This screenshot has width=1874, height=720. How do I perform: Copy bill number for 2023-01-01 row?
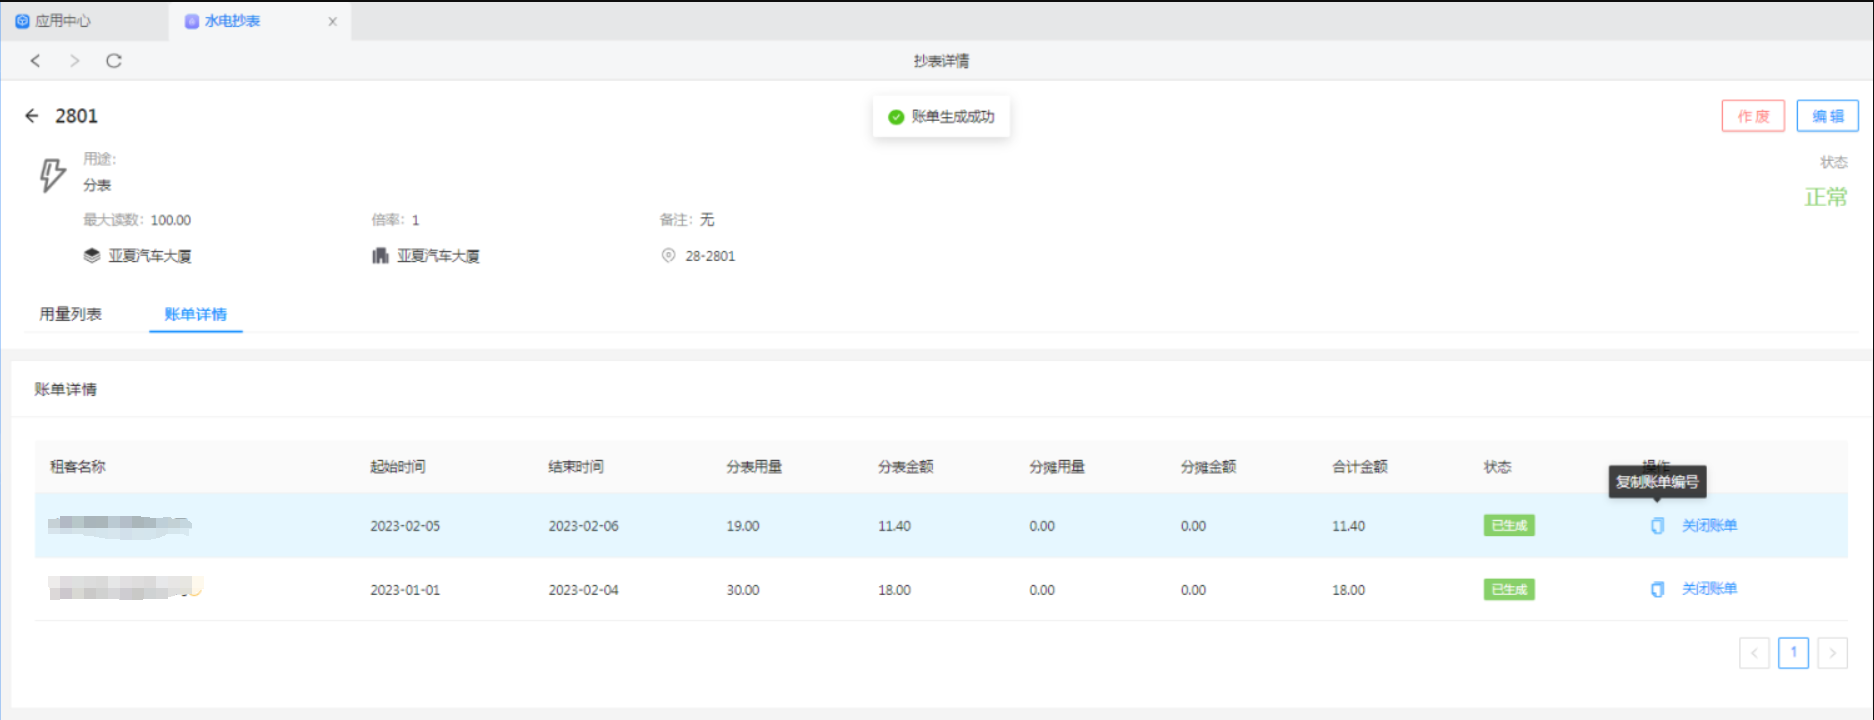point(1657,590)
